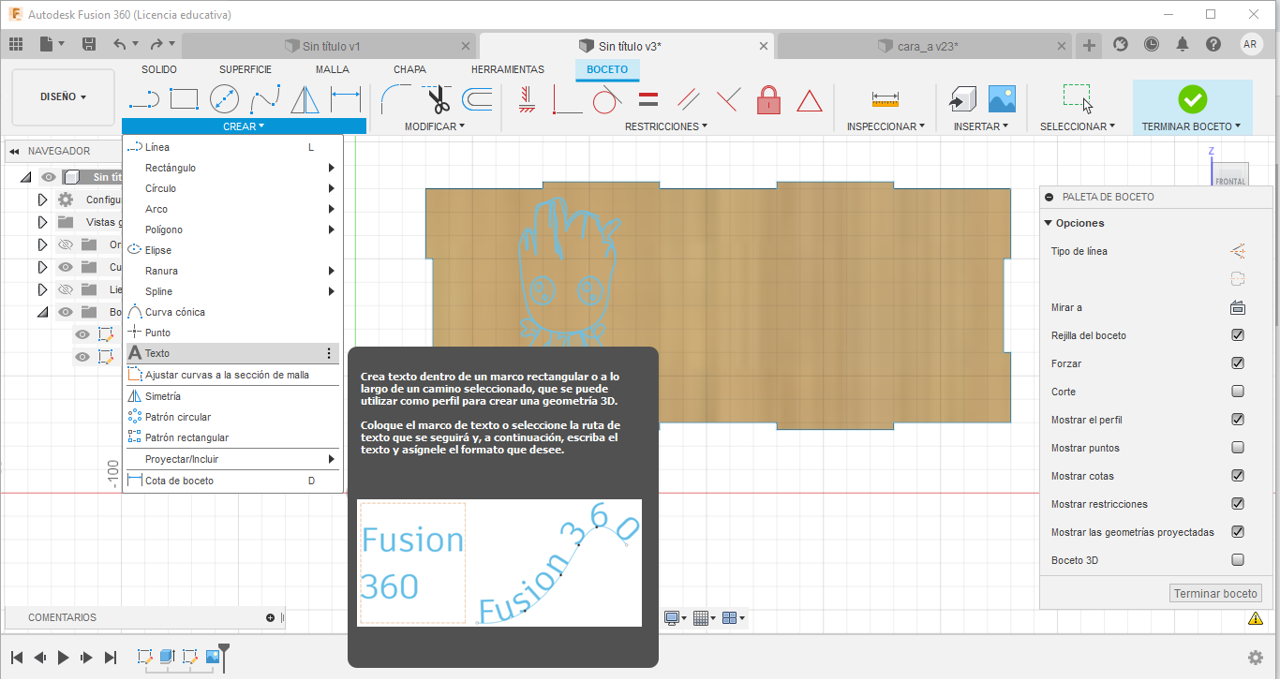Screen dimensions: 1280x679
Task: Click the Mirror sketch tool icon
Action: [x=304, y=99]
